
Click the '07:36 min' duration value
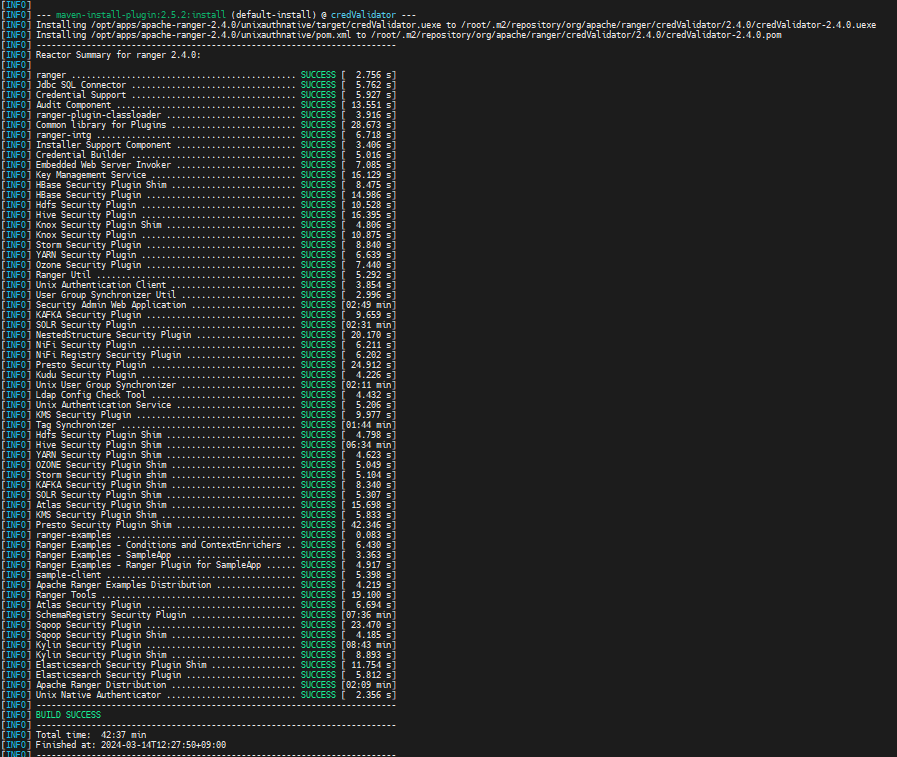(x=369, y=616)
